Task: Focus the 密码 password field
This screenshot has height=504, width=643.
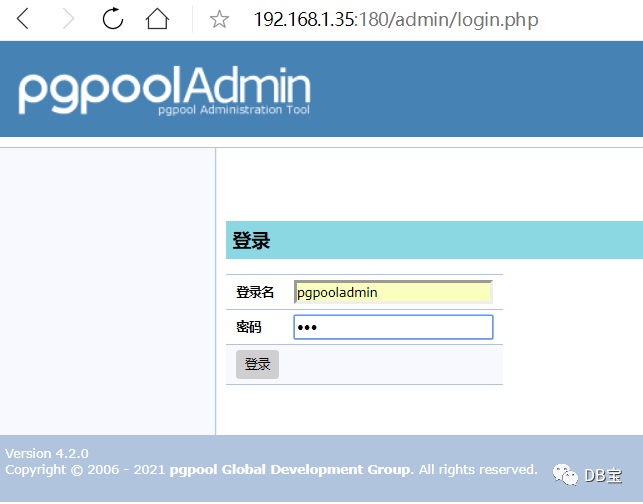Action: [393, 327]
